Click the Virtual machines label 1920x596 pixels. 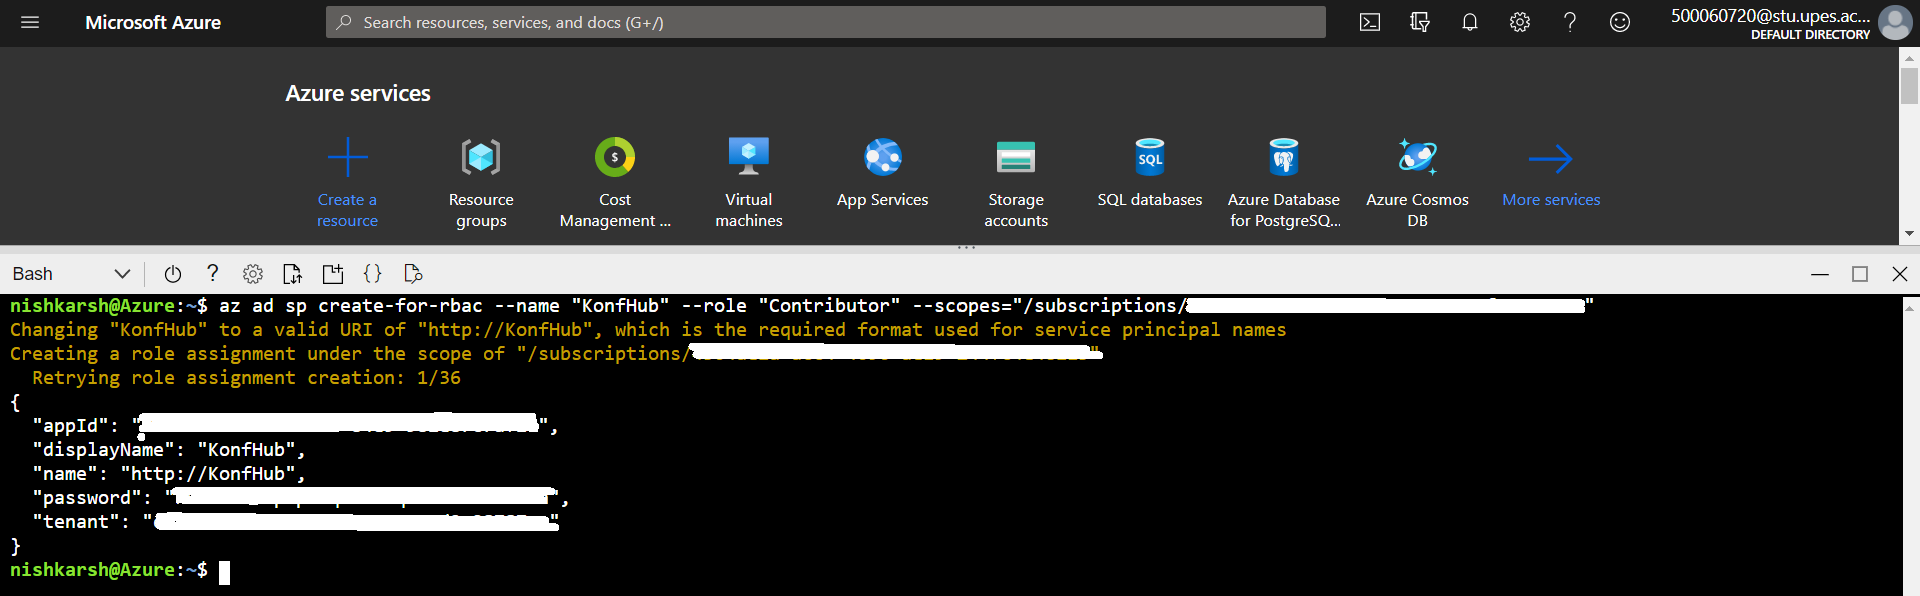point(749,210)
